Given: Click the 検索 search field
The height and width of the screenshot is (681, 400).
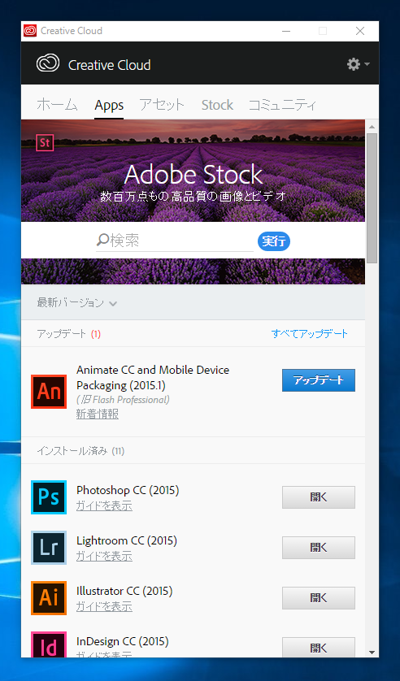Looking at the screenshot, I should [175, 241].
